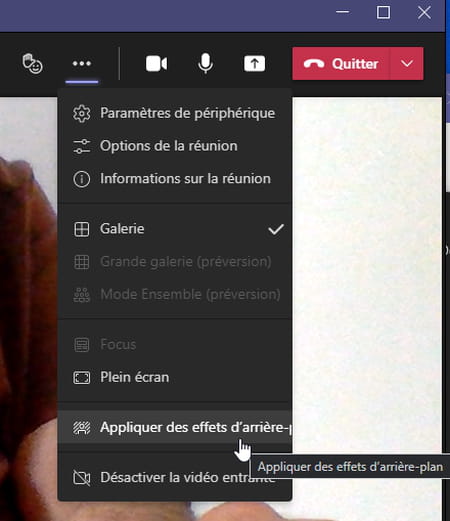Click the Mode Ensemble people icon

82,295
